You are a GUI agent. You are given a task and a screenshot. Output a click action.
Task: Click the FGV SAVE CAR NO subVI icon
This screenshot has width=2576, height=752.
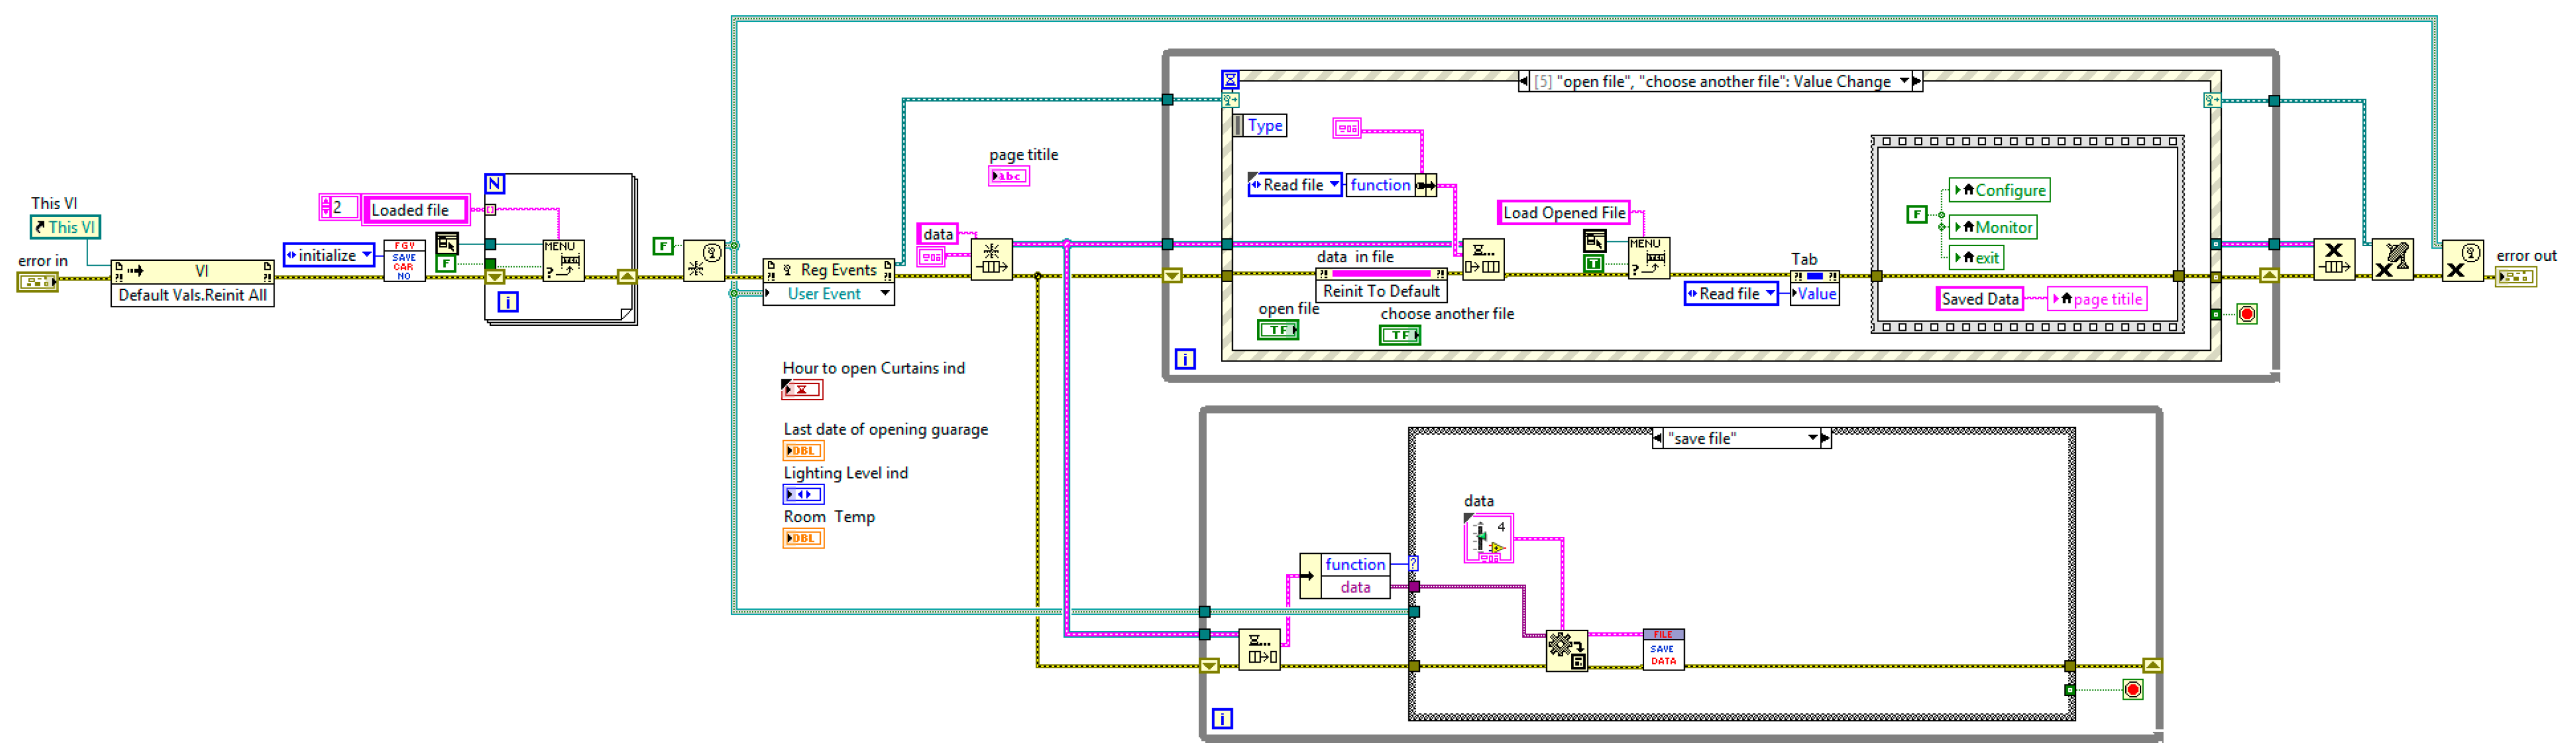404,261
